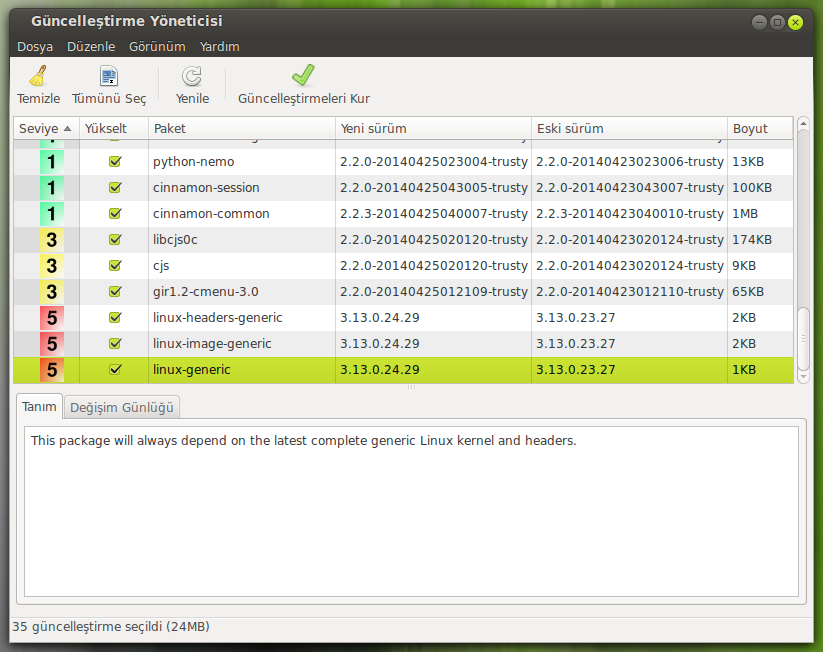Select the gir1.2-cmenu-3.0 package name
The image size is (823, 652).
click(205, 291)
